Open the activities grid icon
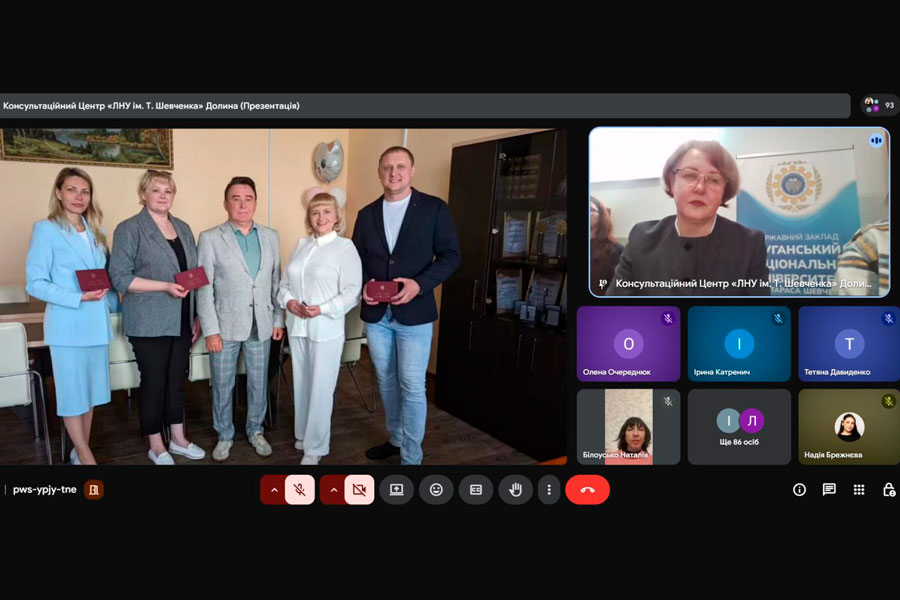 tap(859, 490)
